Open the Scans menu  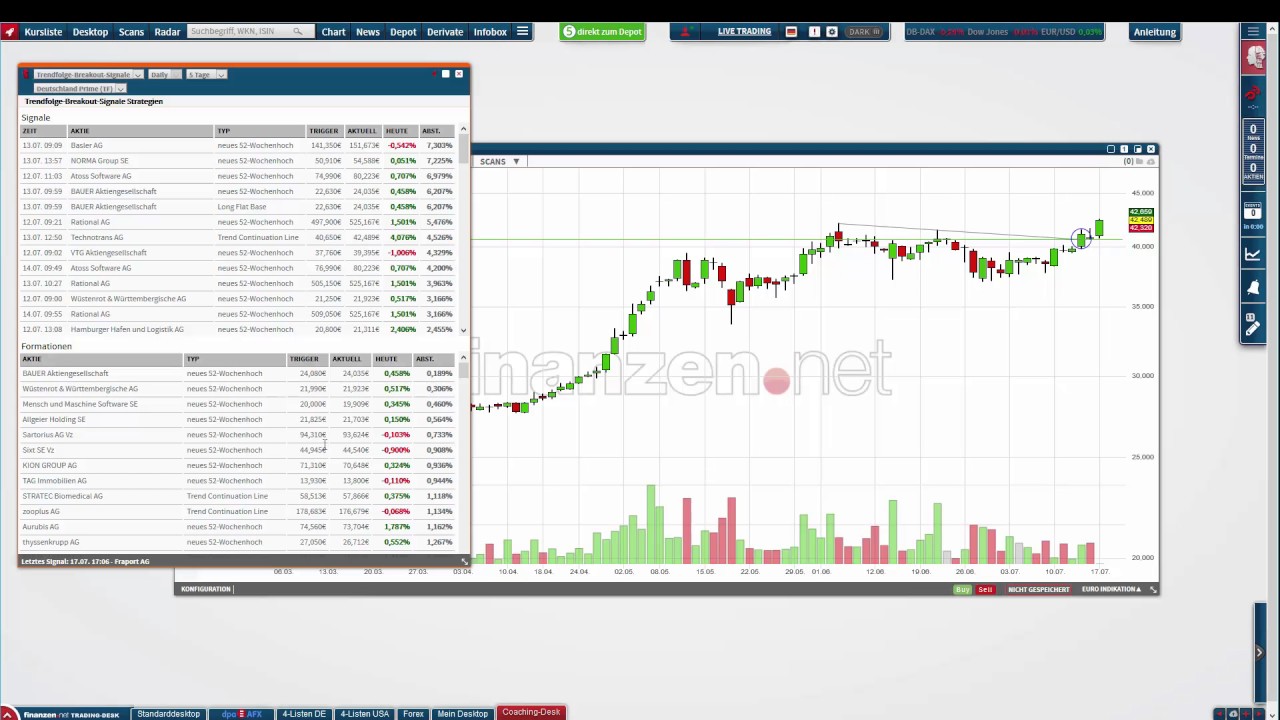click(131, 32)
